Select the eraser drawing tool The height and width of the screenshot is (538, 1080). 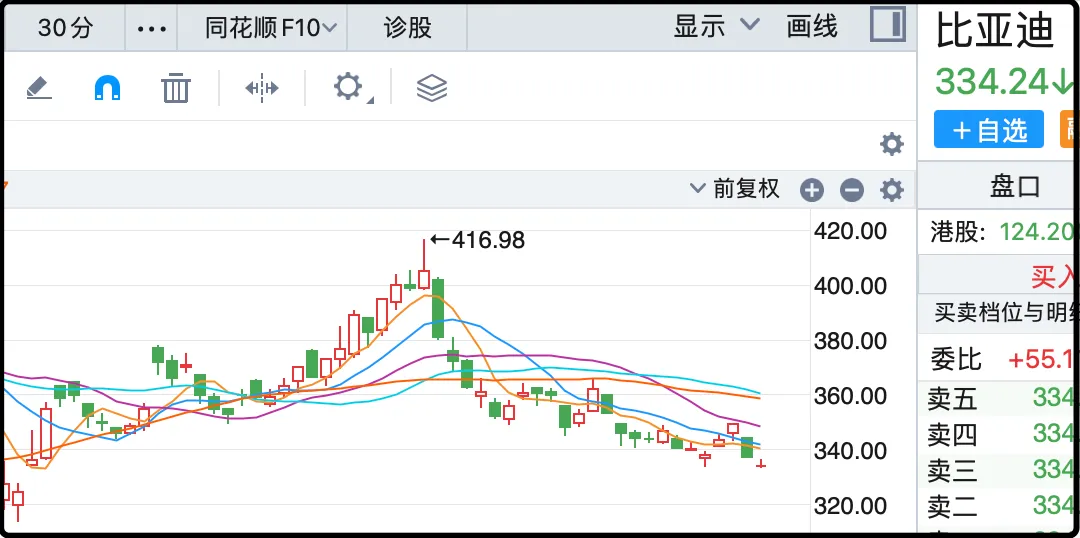39,88
